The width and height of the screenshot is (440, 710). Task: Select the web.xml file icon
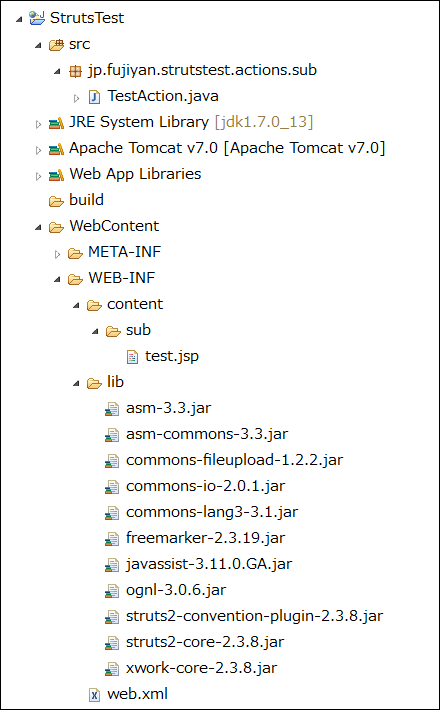click(94, 694)
